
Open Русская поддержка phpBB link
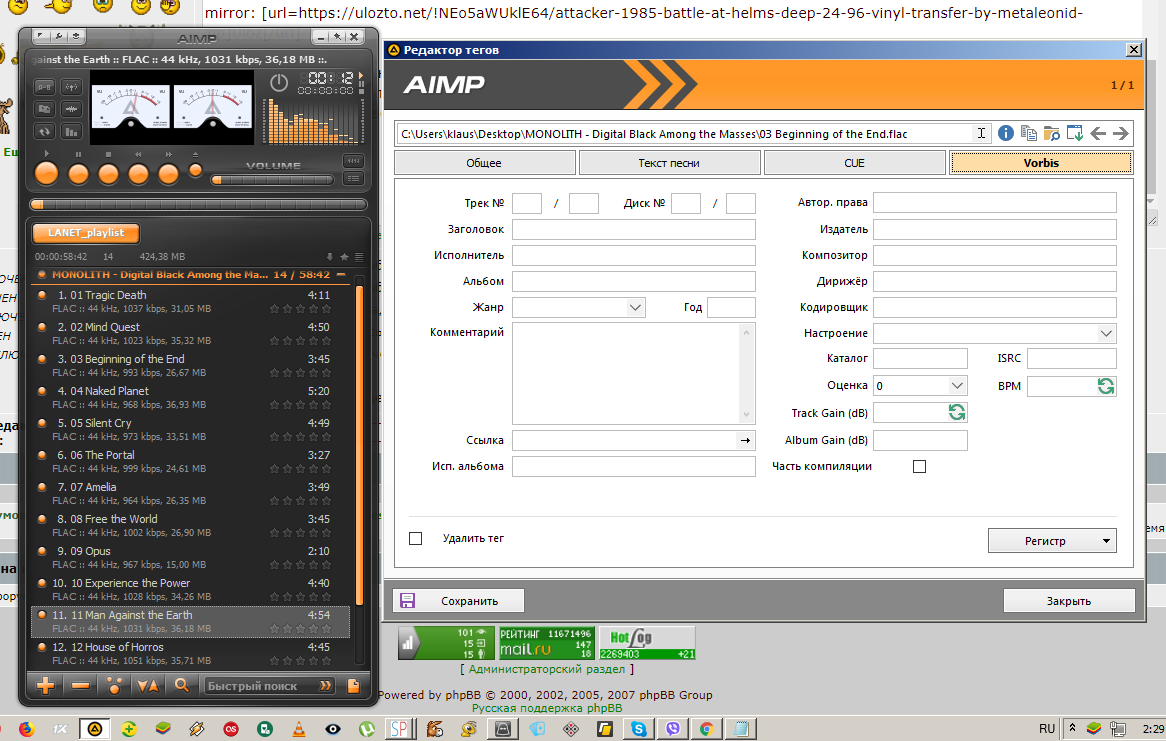pos(547,708)
